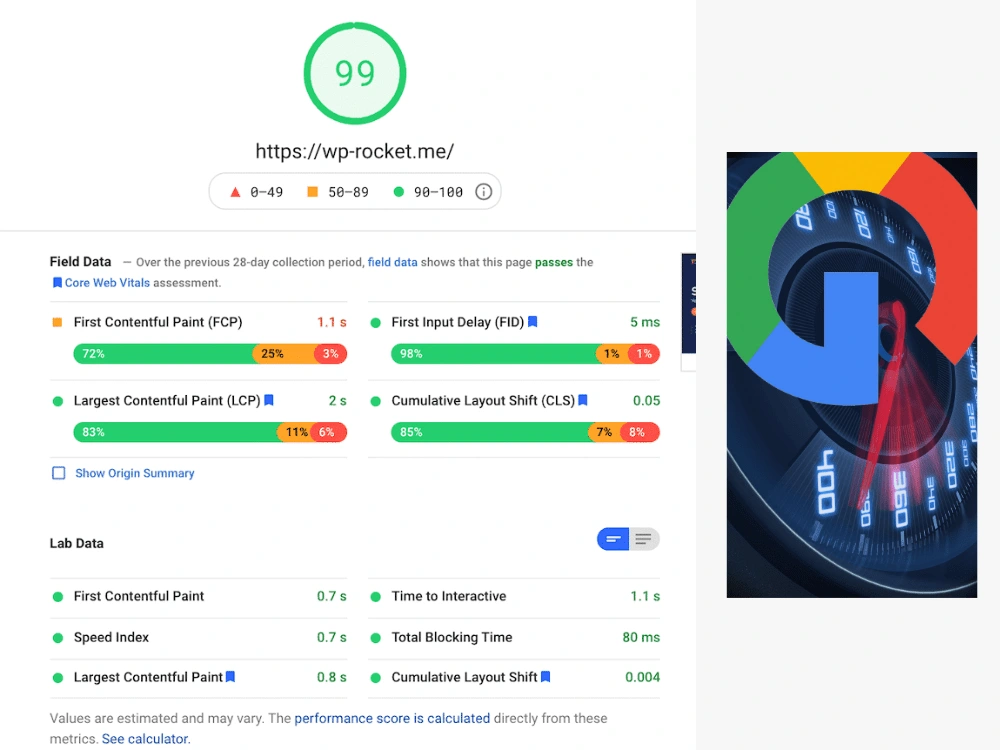The height and width of the screenshot is (750, 1000).
Task: Switch Lab Data to compact blue view
Action: coord(613,539)
